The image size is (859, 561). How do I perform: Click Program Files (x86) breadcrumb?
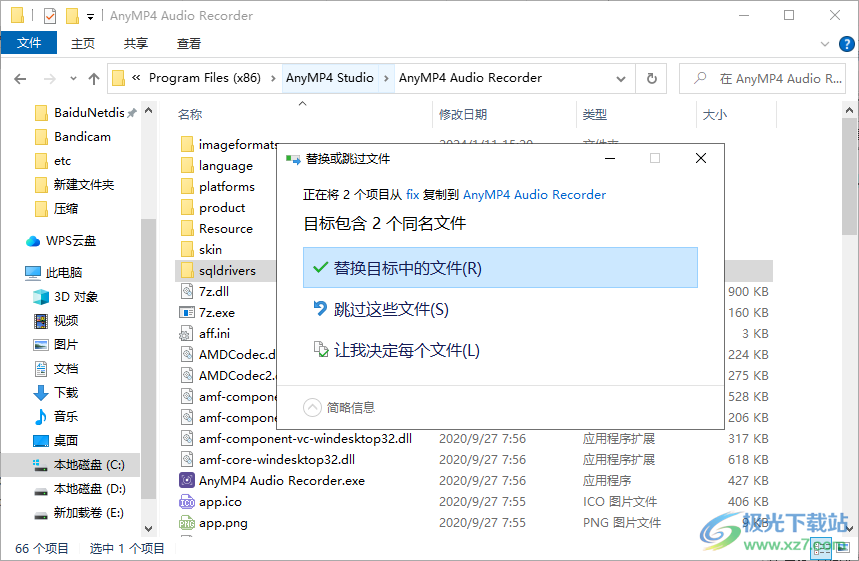point(205,78)
